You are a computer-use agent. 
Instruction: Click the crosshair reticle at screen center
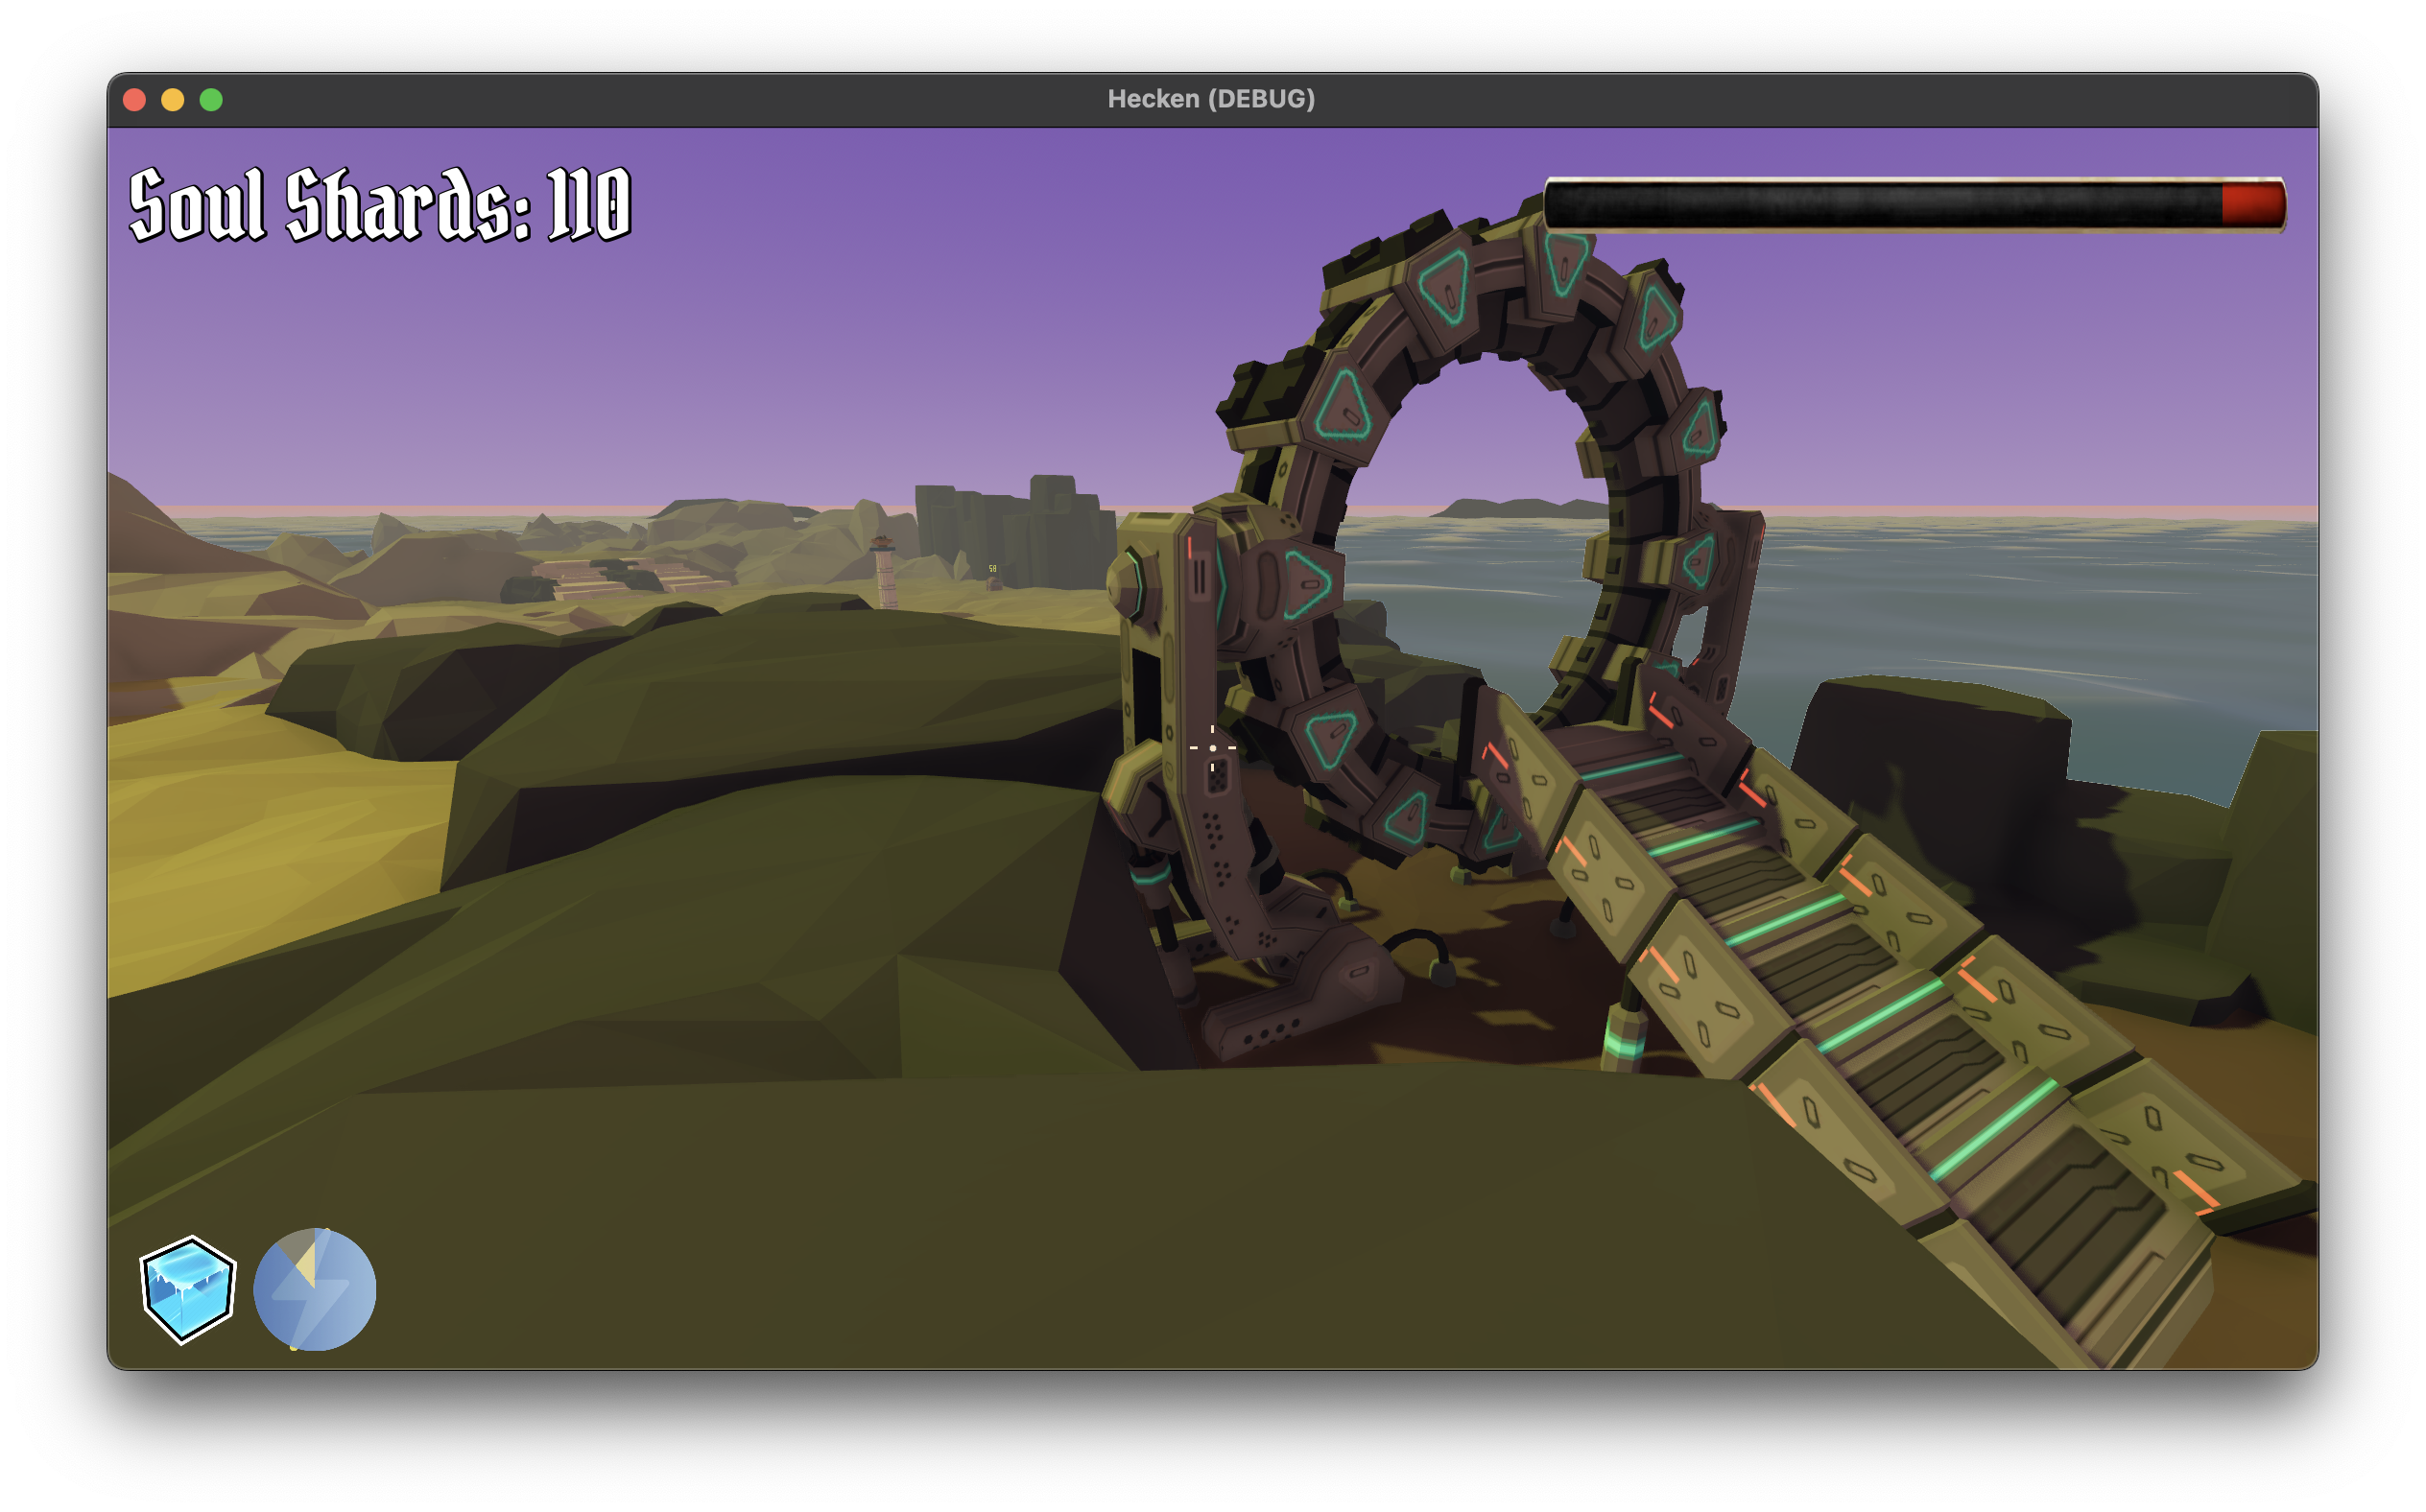[x=1213, y=747]
